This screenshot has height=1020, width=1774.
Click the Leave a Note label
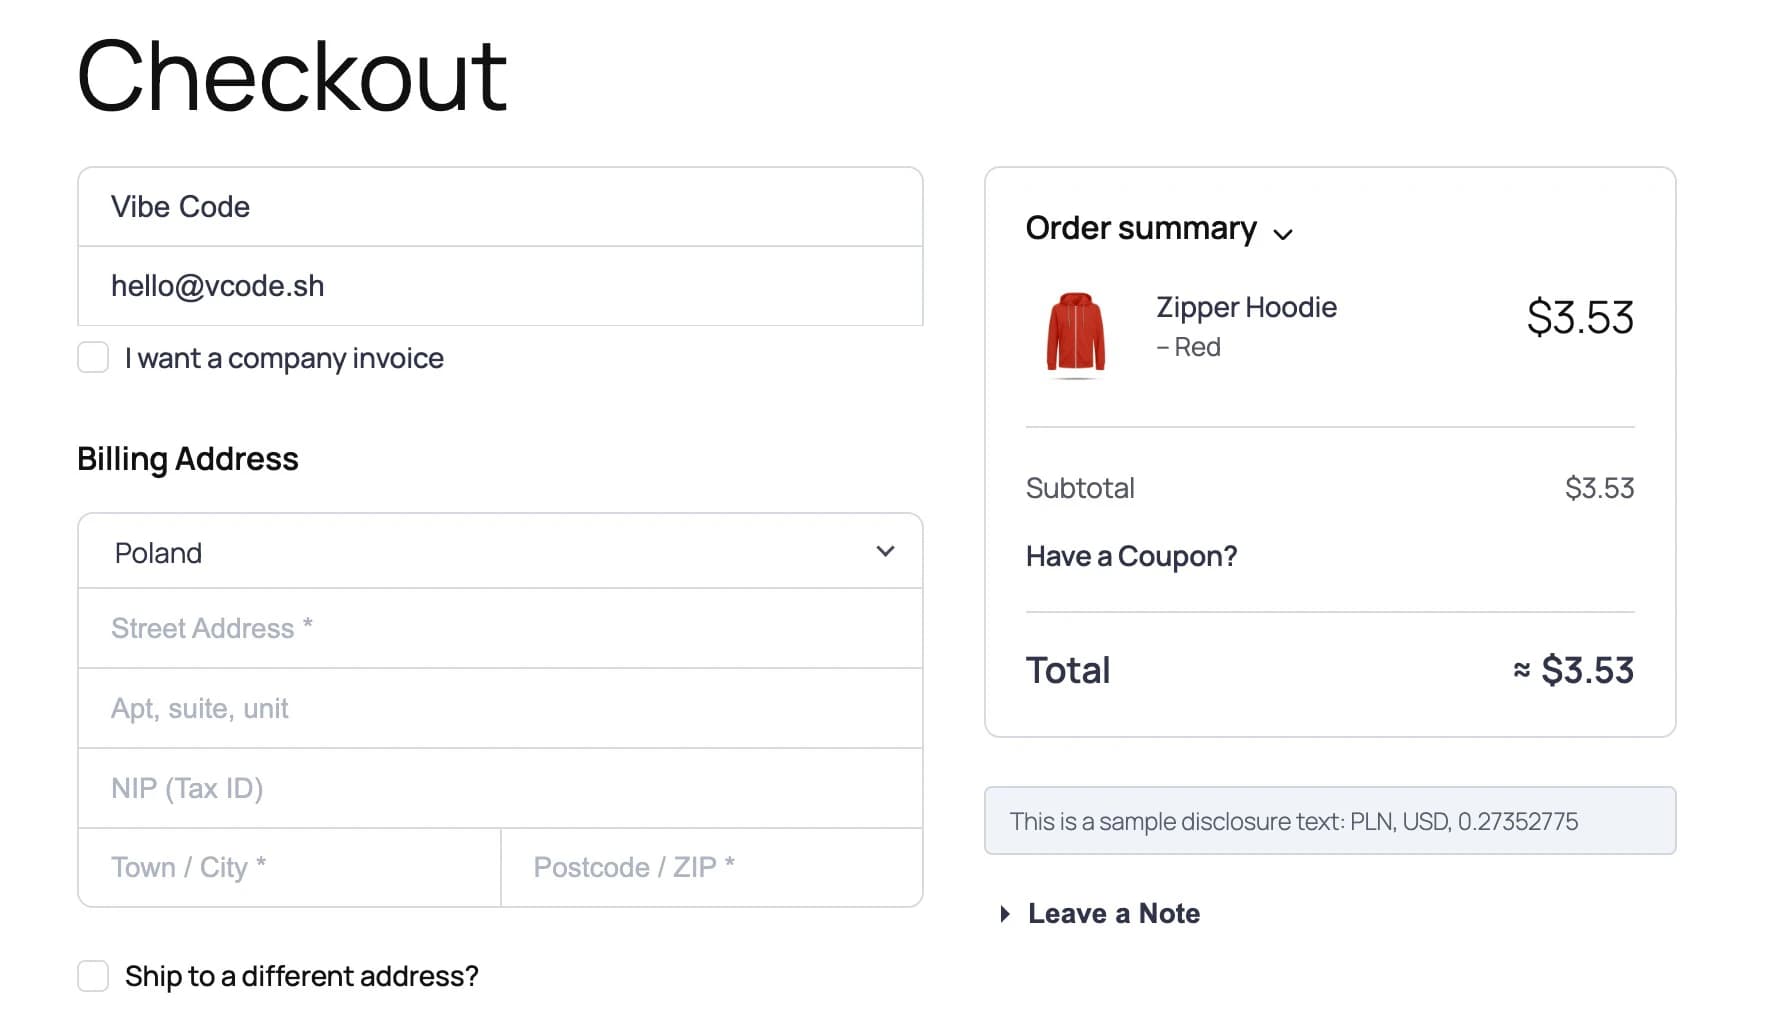point(1113,913)
